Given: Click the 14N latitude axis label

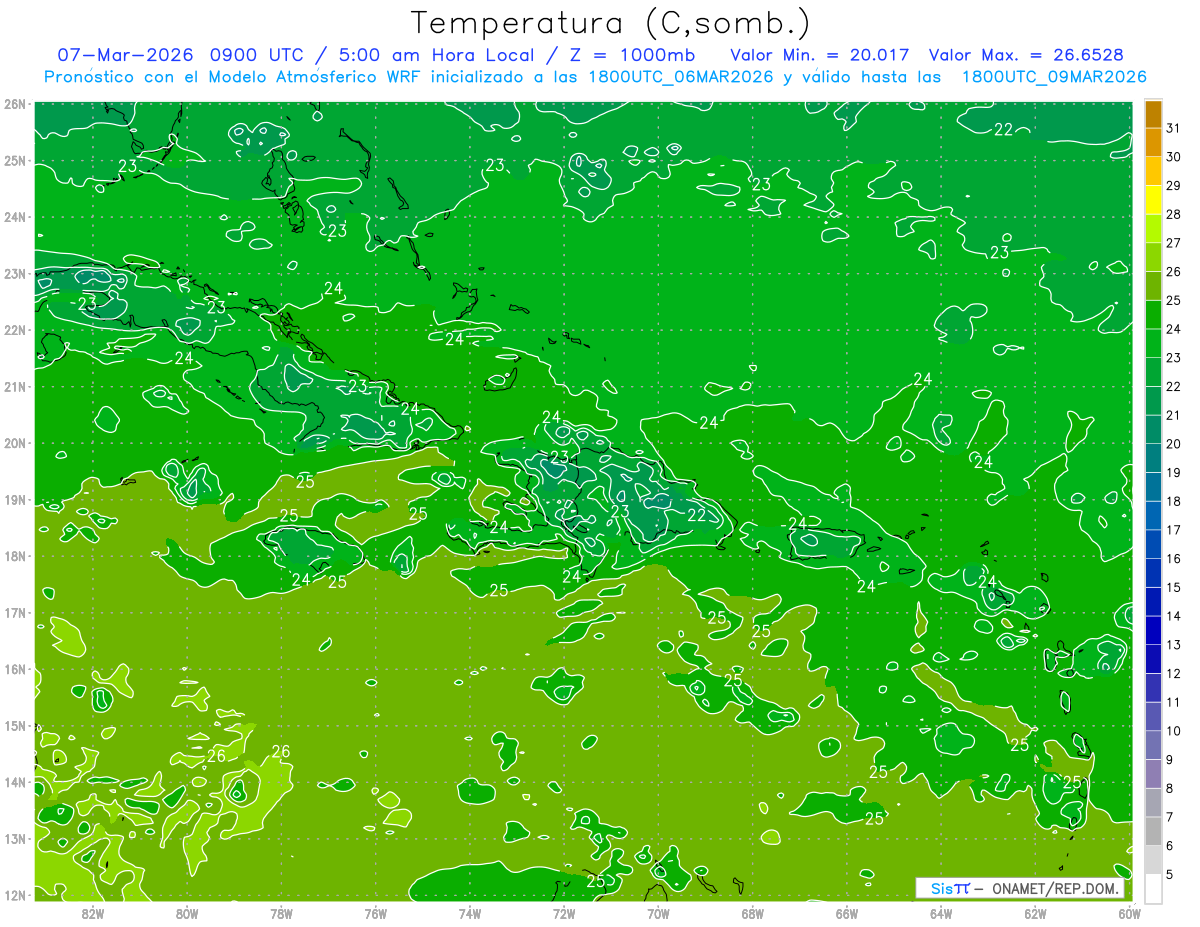Looking at the screenshot, I should pyautogui.click(x=14, y=782).
